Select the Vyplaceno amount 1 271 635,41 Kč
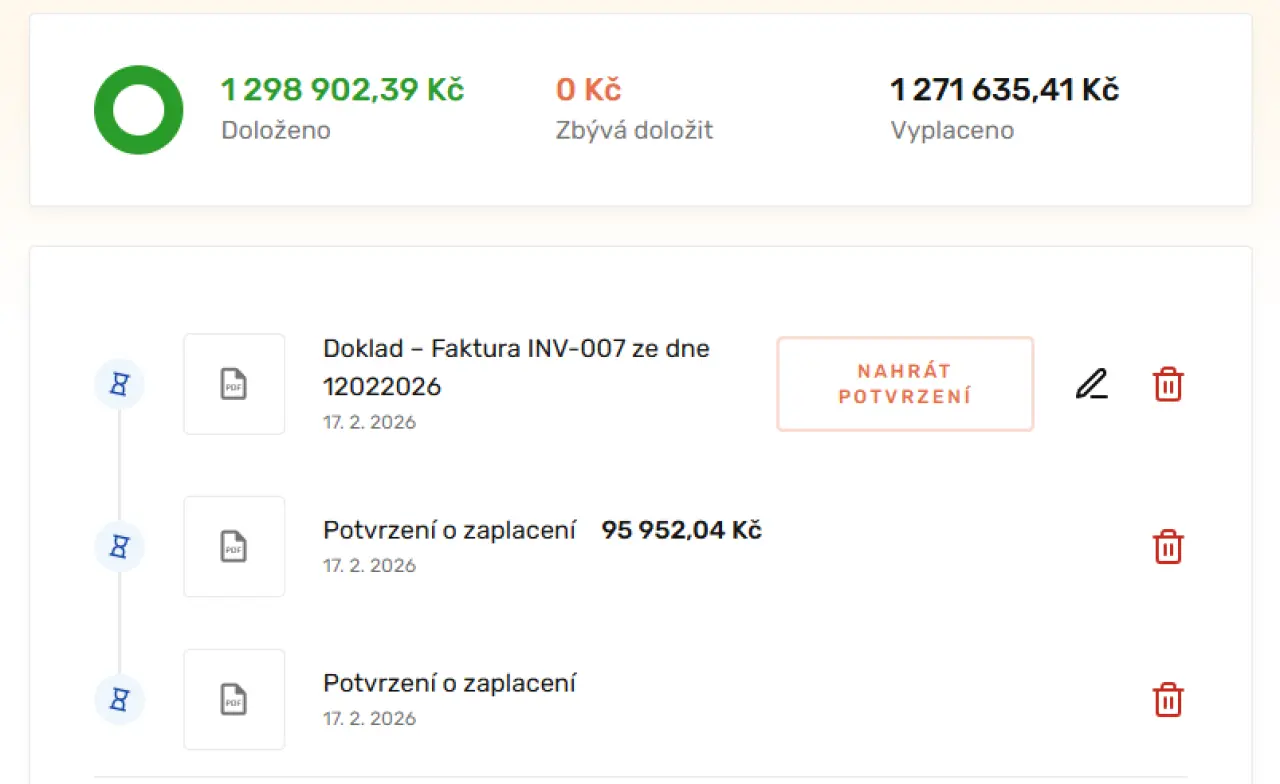 click(1004, 90)
